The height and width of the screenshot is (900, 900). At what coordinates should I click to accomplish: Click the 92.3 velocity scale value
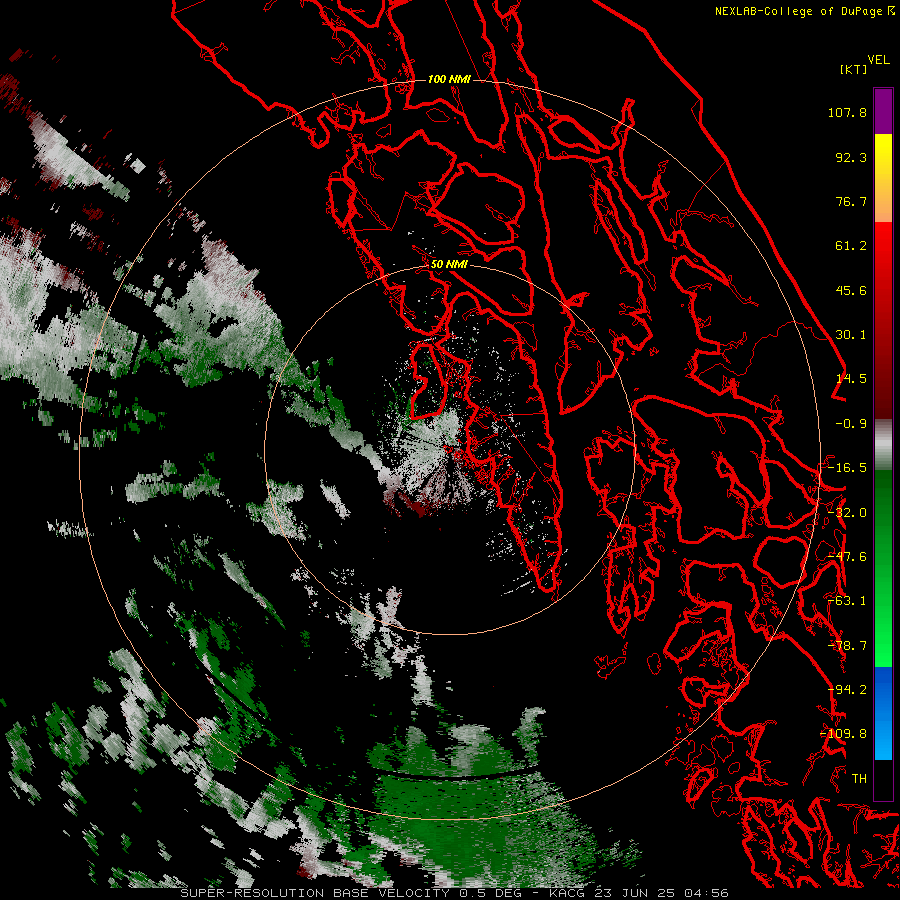[x=851, y=157]
